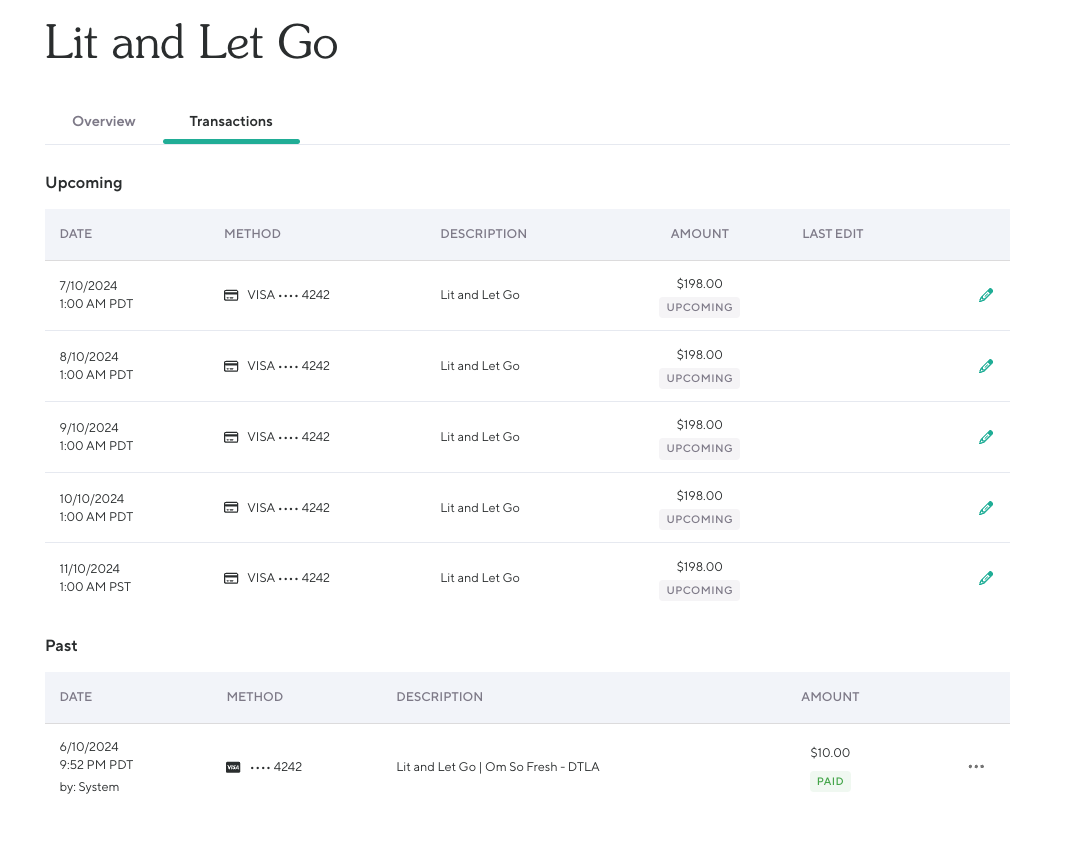
Task: Click pencil icon for 8/10/2024 payment
Action: click(x=985, y=366)
